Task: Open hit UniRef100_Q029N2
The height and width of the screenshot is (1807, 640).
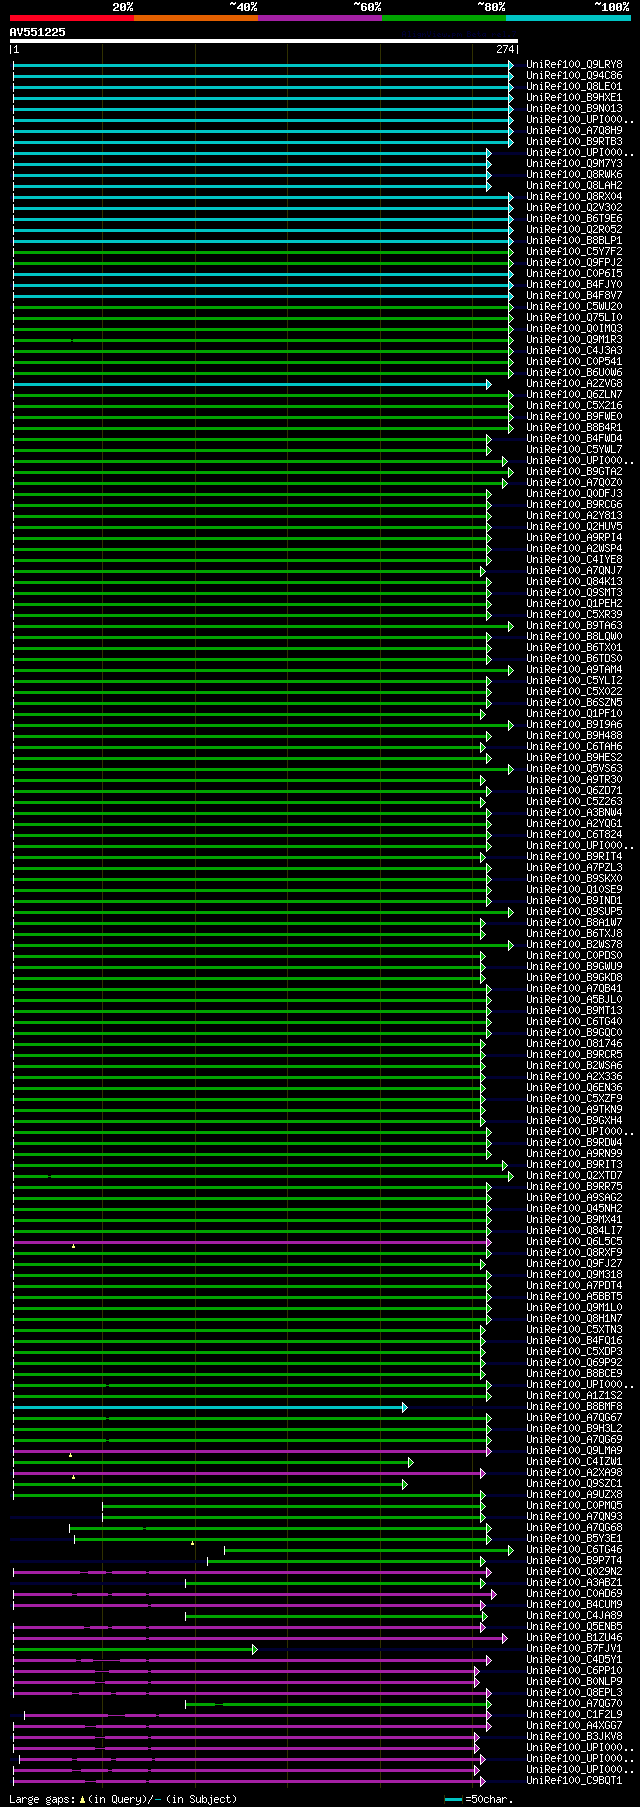Action: point(574,1571)
